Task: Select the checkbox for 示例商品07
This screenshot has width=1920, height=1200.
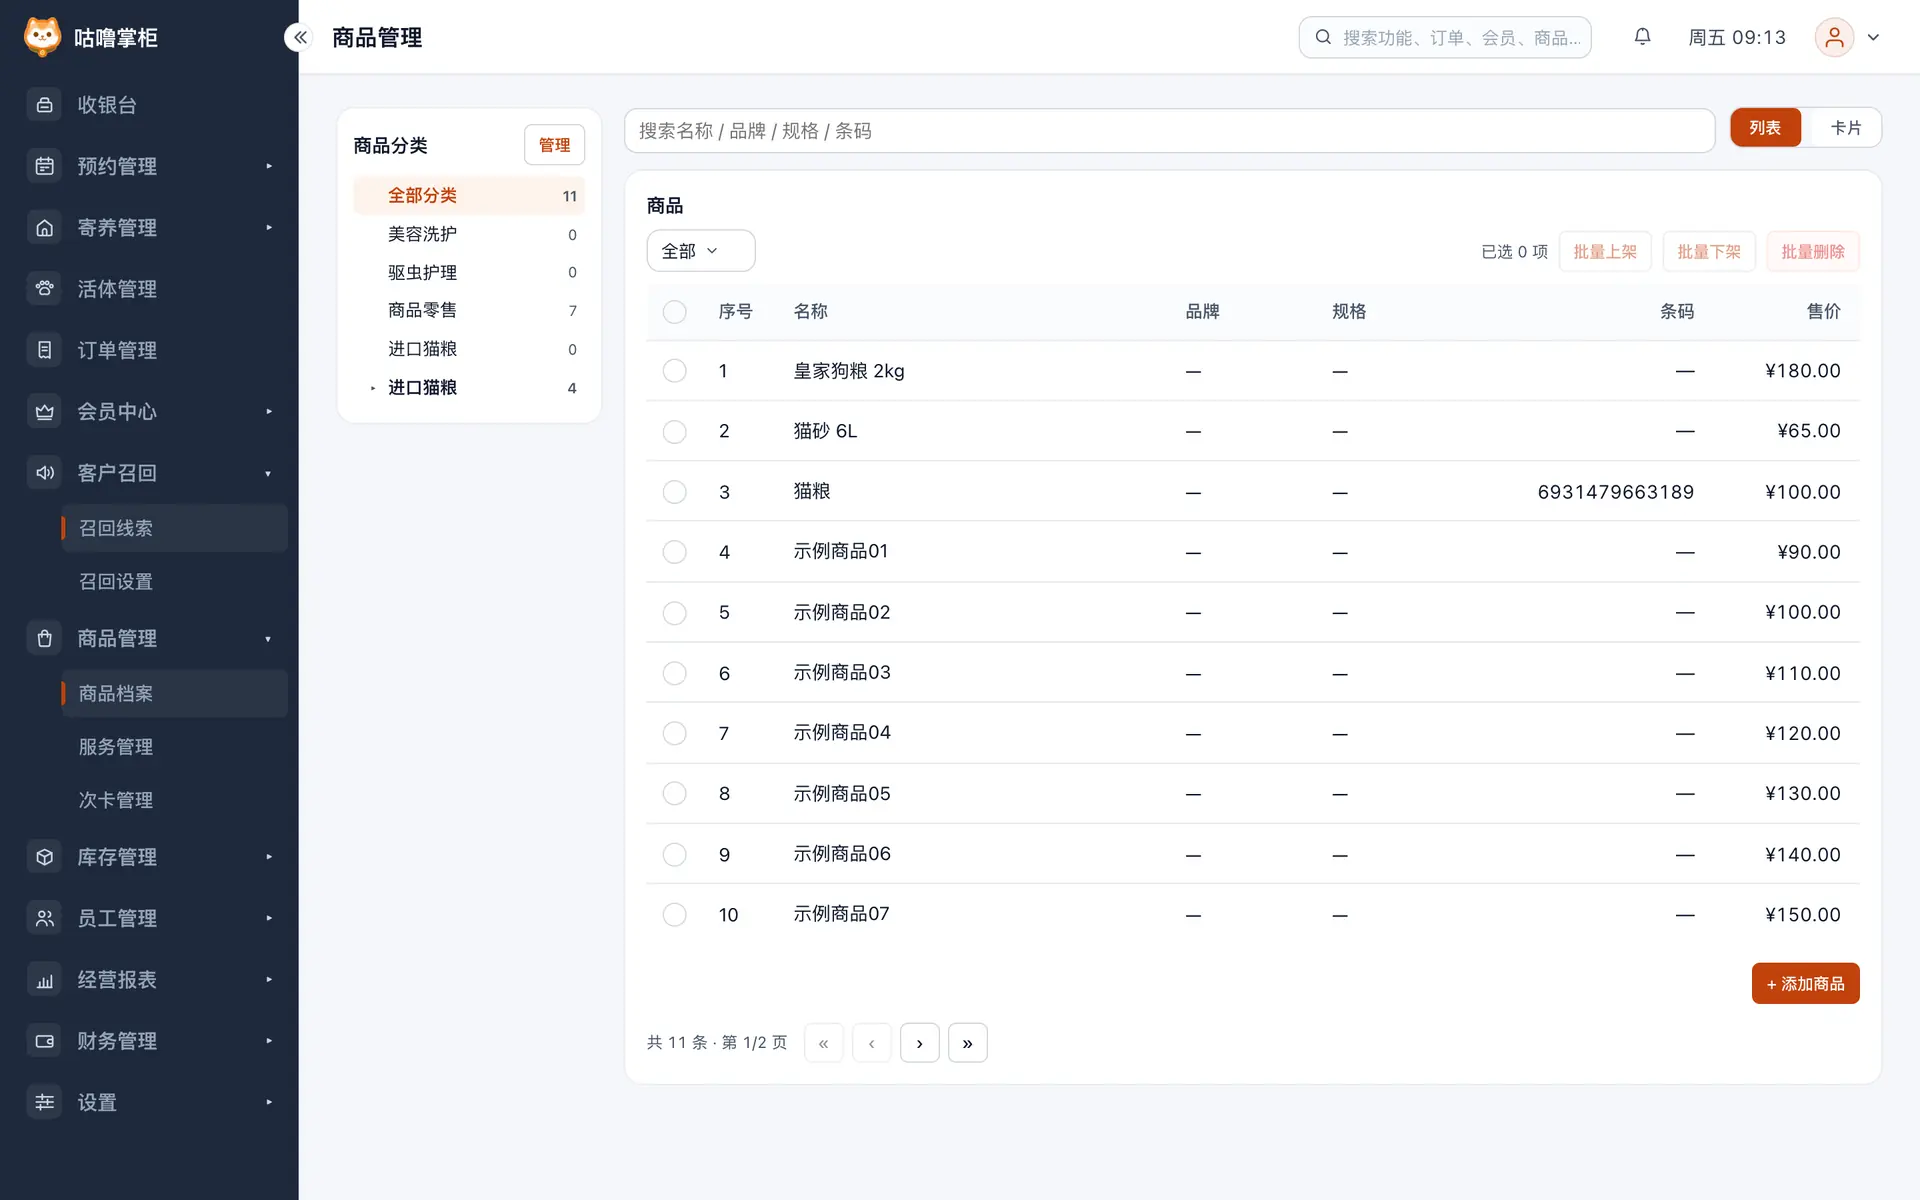Action: tap(675, 915)
